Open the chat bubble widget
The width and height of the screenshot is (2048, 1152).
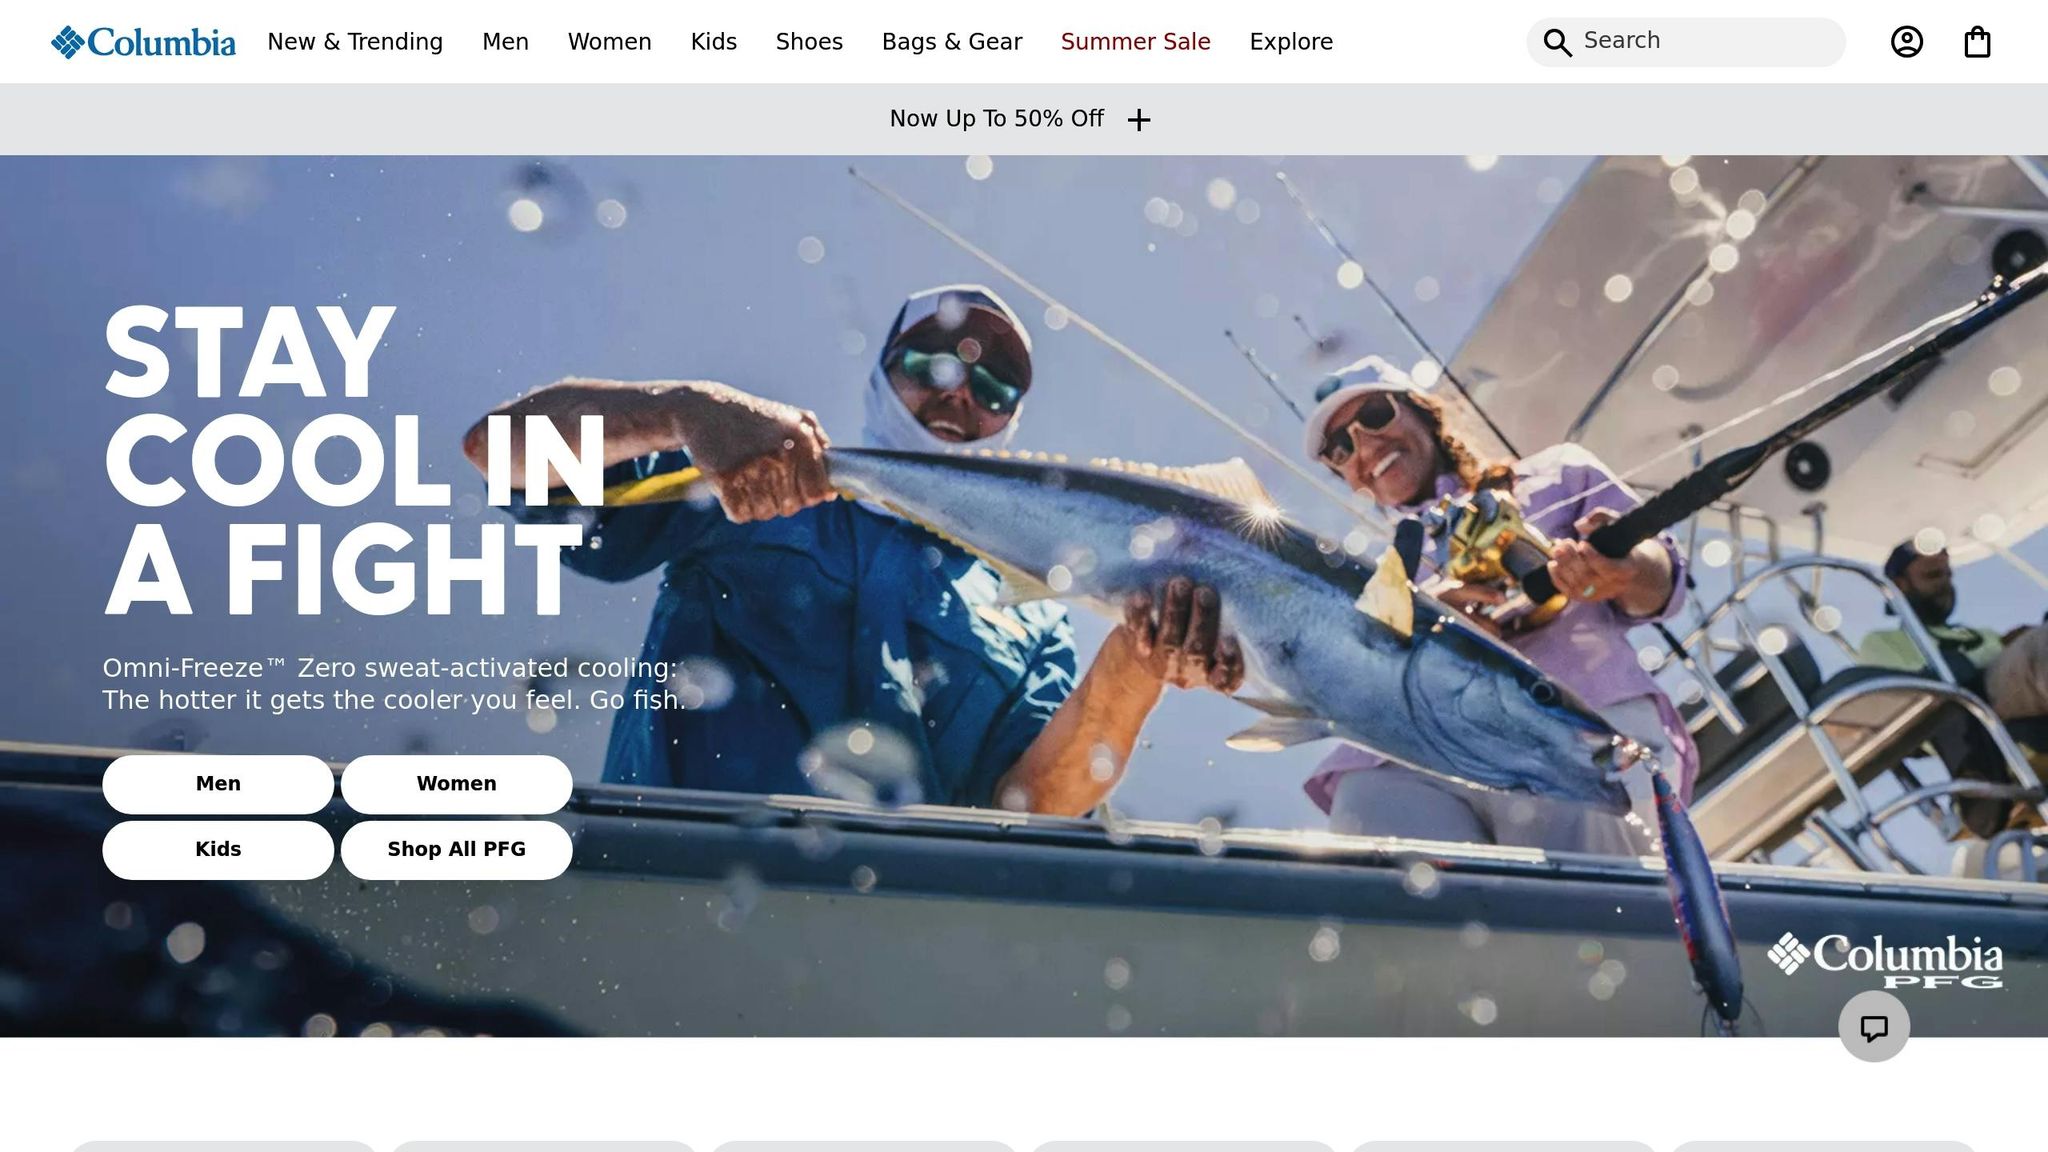click(1874, 1027)
